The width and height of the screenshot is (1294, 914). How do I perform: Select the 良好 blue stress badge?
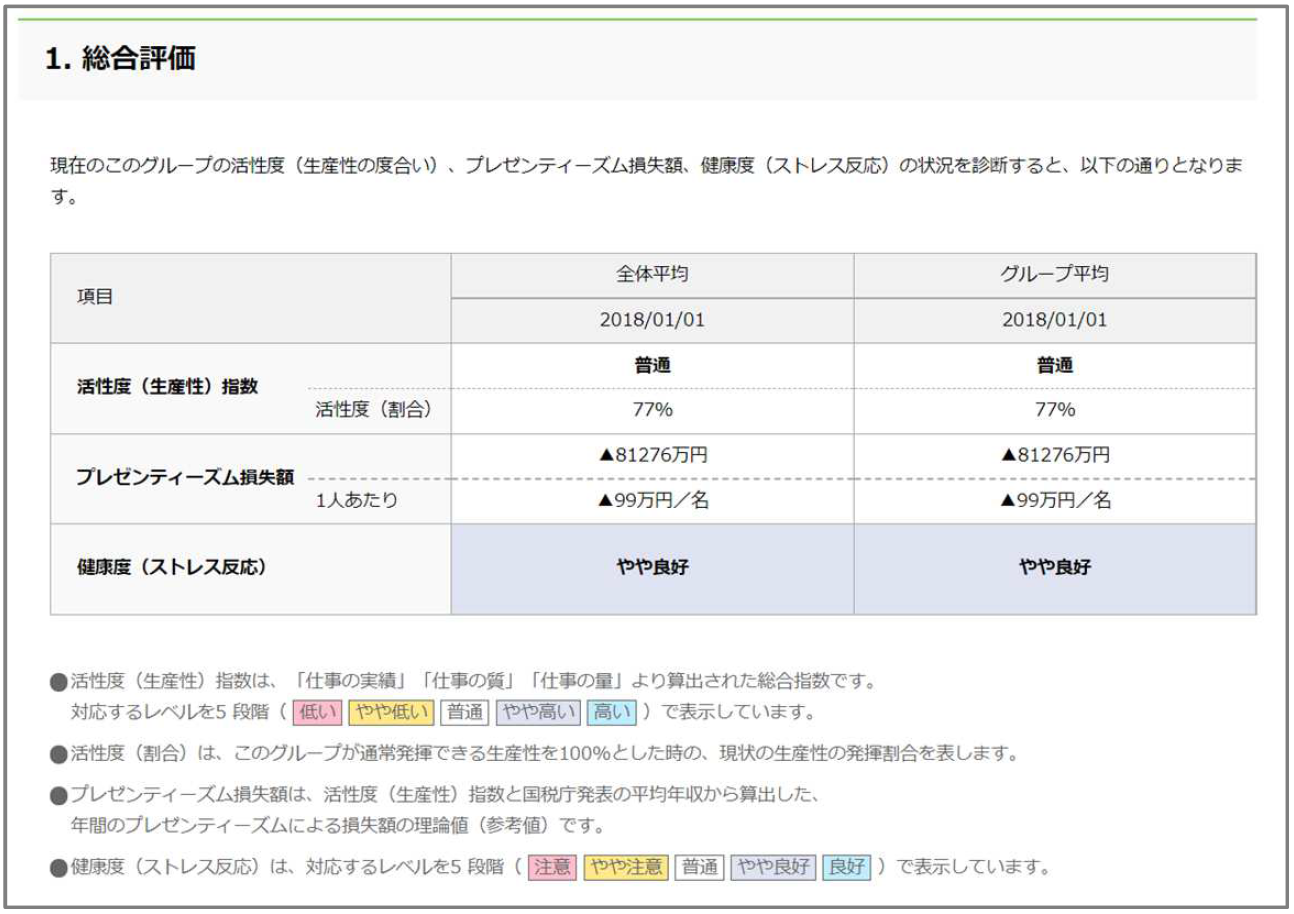tap(846, 865)
